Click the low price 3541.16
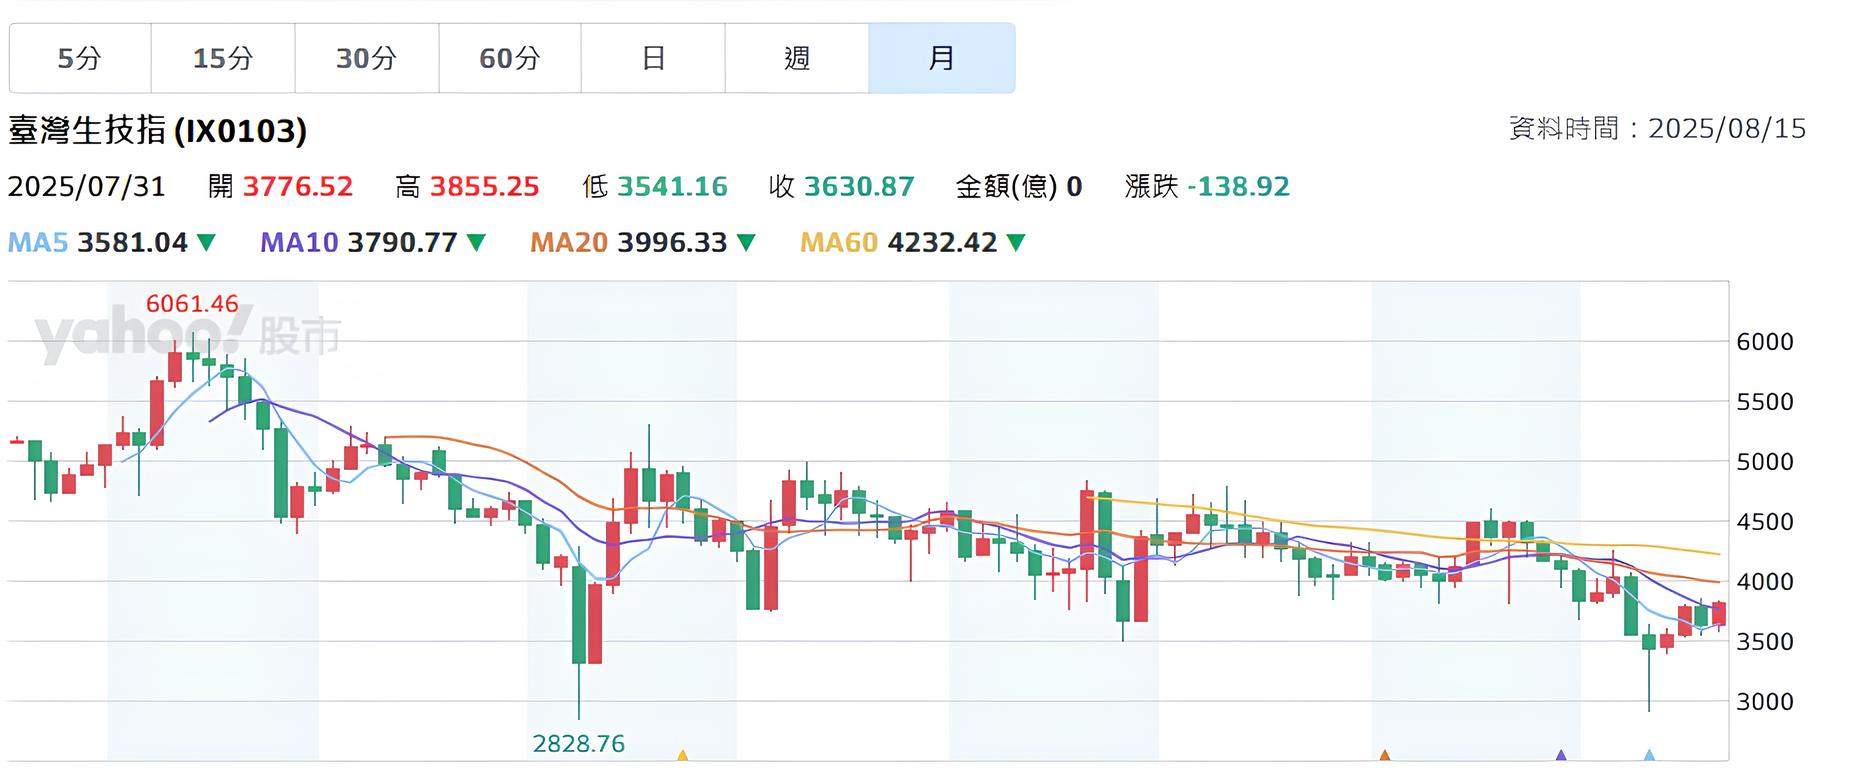 coord(672,186)
